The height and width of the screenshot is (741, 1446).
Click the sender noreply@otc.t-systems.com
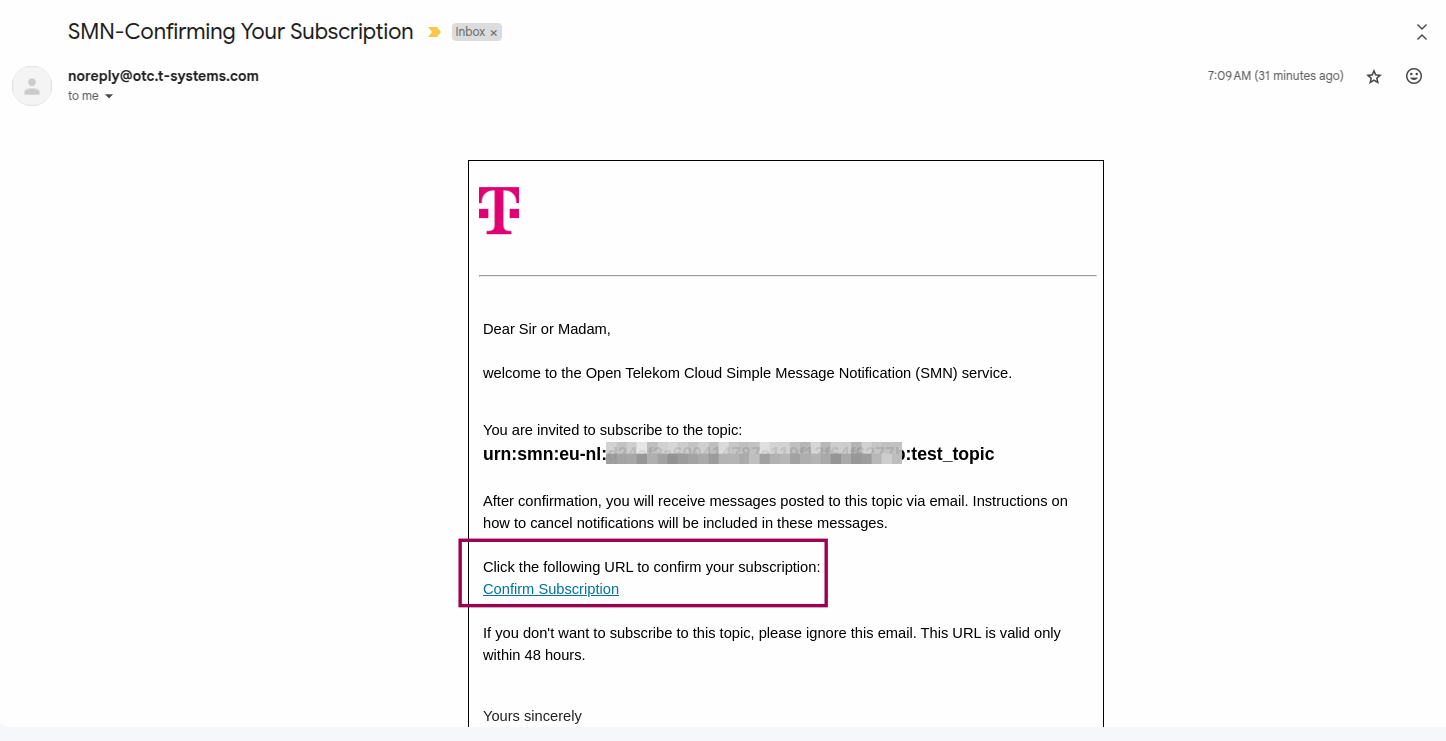(x=163, y=76)
